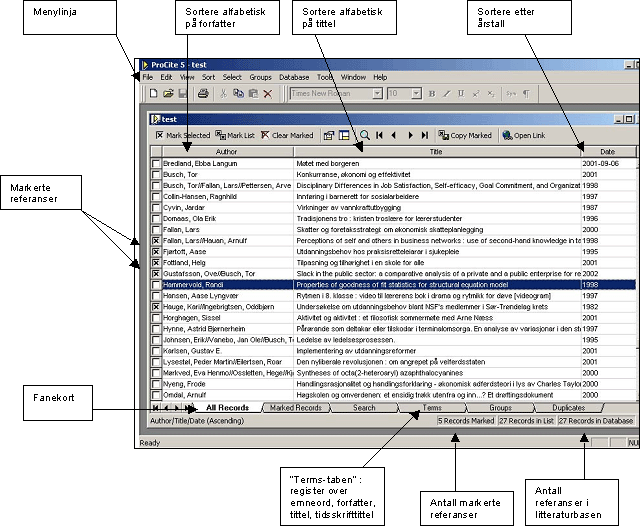
Task: Click the Cut scissors icon
Action: click(223, 93)
